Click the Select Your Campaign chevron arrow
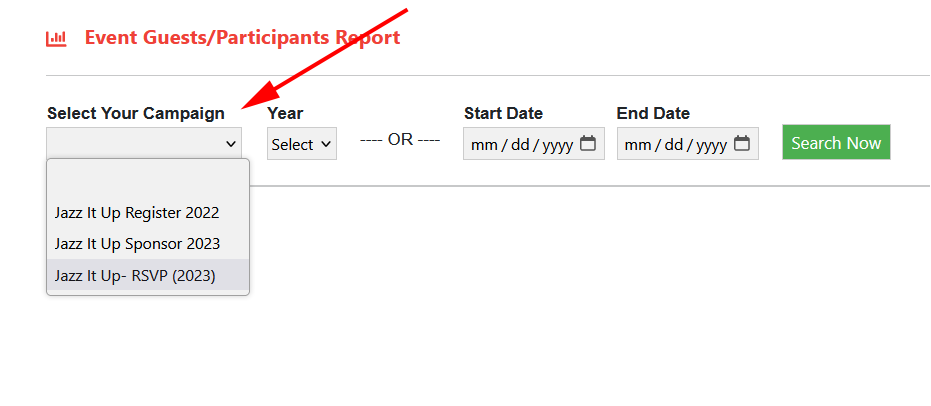 point(231,144)
